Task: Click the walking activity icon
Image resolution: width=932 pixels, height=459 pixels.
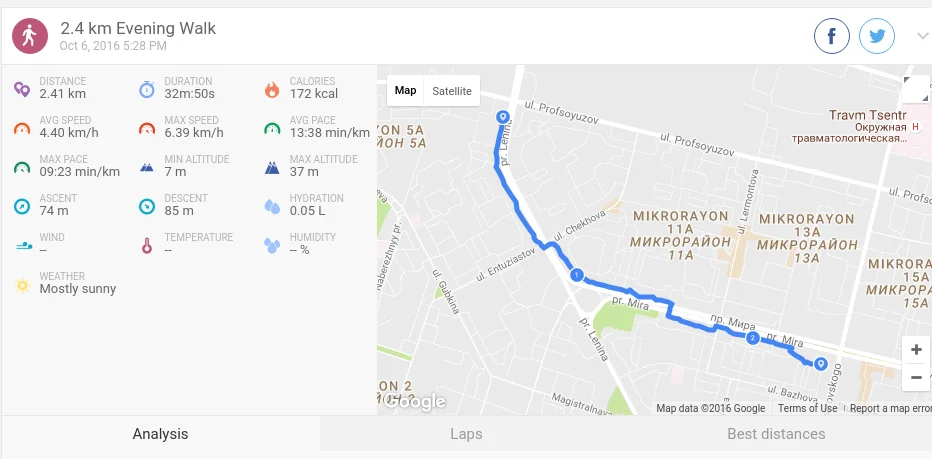Action: [x=30, y=36]
